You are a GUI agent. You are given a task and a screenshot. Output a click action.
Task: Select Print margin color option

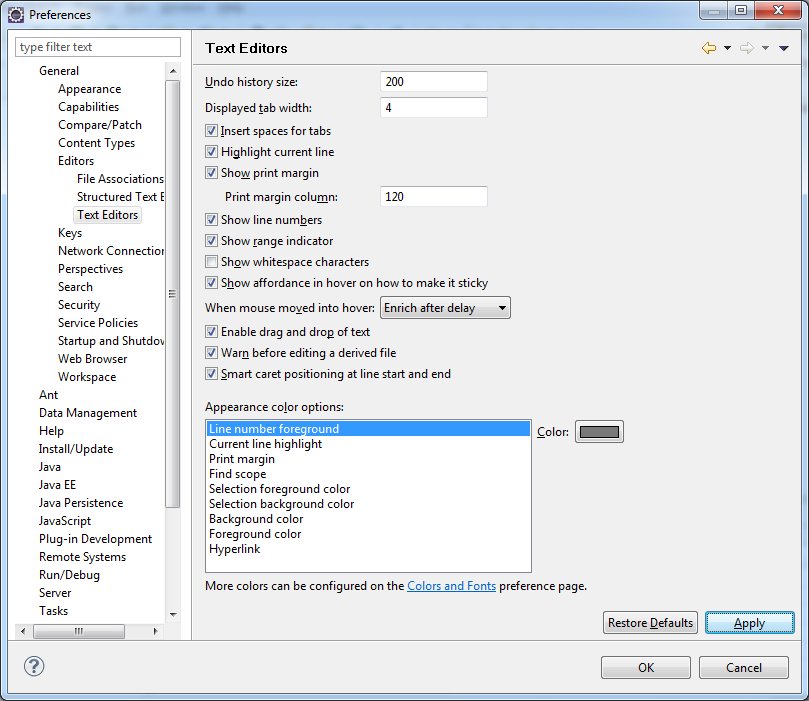[x=368, y=459]
